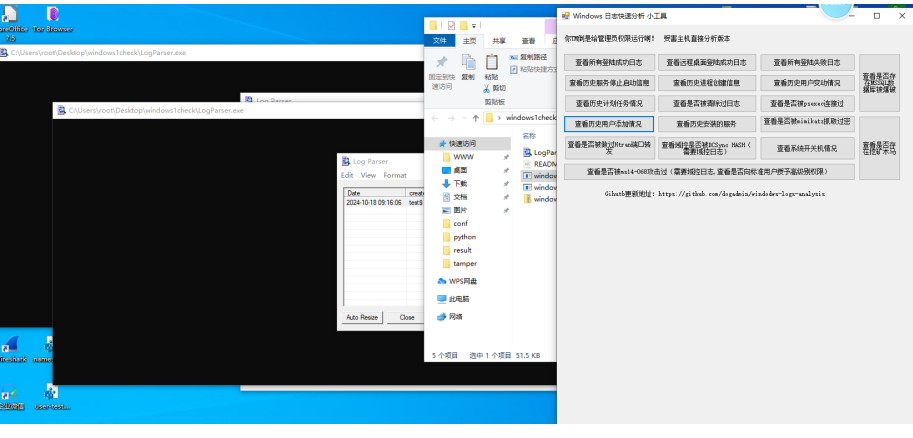
Task: Click Auto Resize in Log Parser
Action: click(x=362, y=317)
